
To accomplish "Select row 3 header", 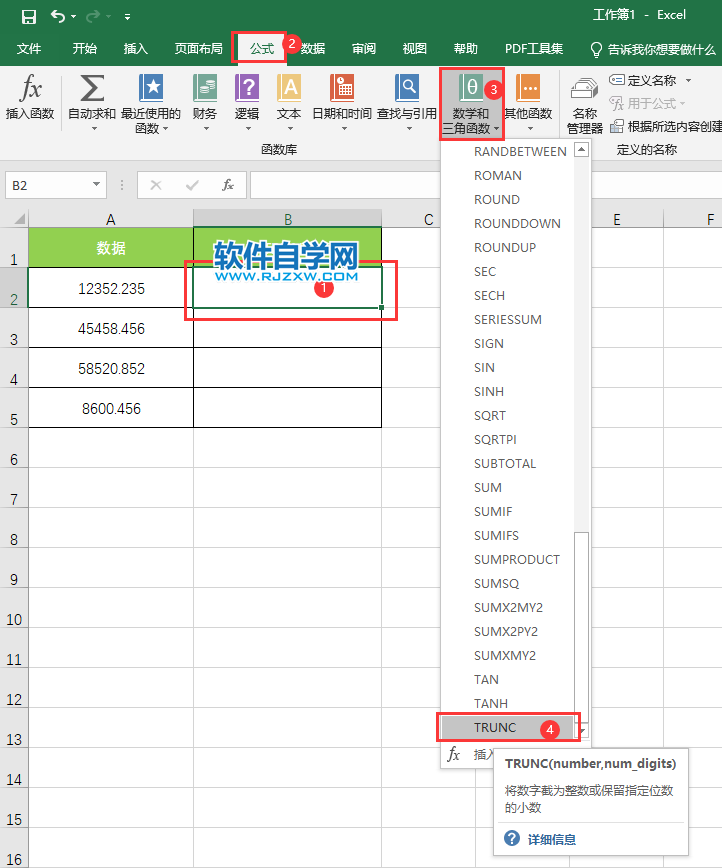I will point(14,328).
